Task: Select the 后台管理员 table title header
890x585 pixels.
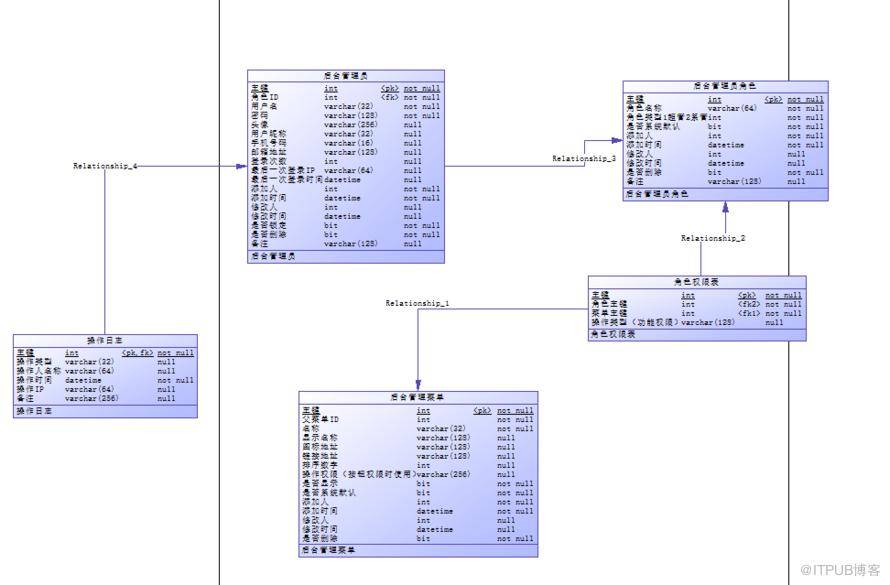Action: (346, 75)
